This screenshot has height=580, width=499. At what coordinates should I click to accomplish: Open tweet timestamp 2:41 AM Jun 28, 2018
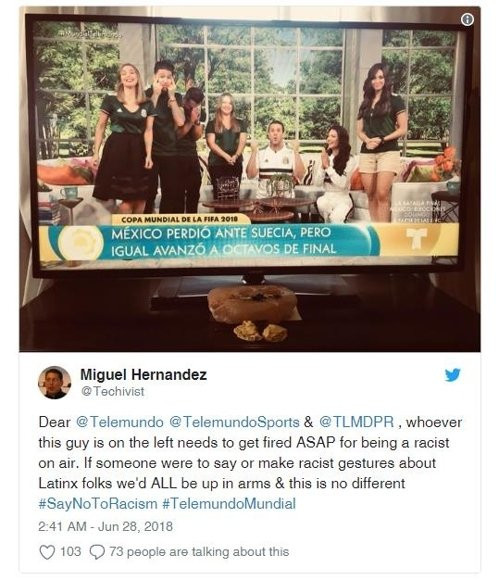click(x=105, y=526)
